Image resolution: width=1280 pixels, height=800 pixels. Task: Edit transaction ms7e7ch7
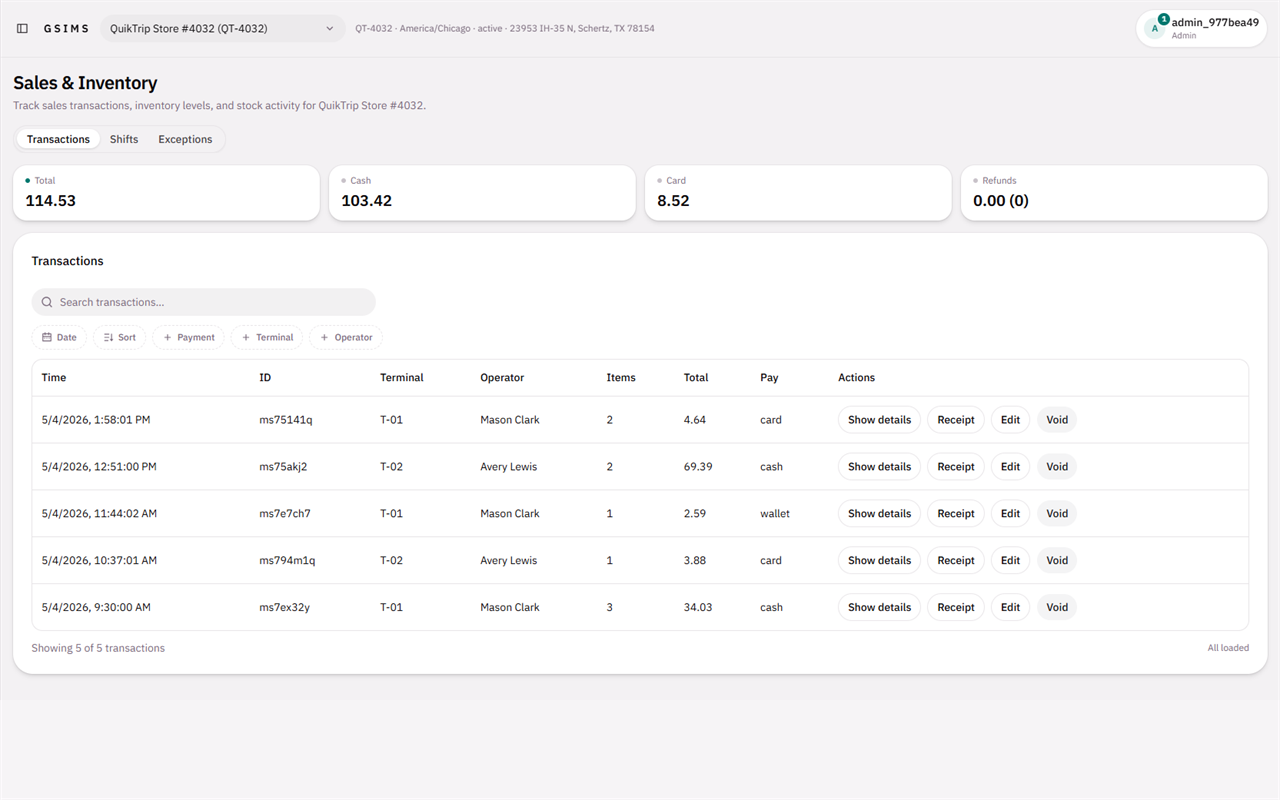[1011, 514]
